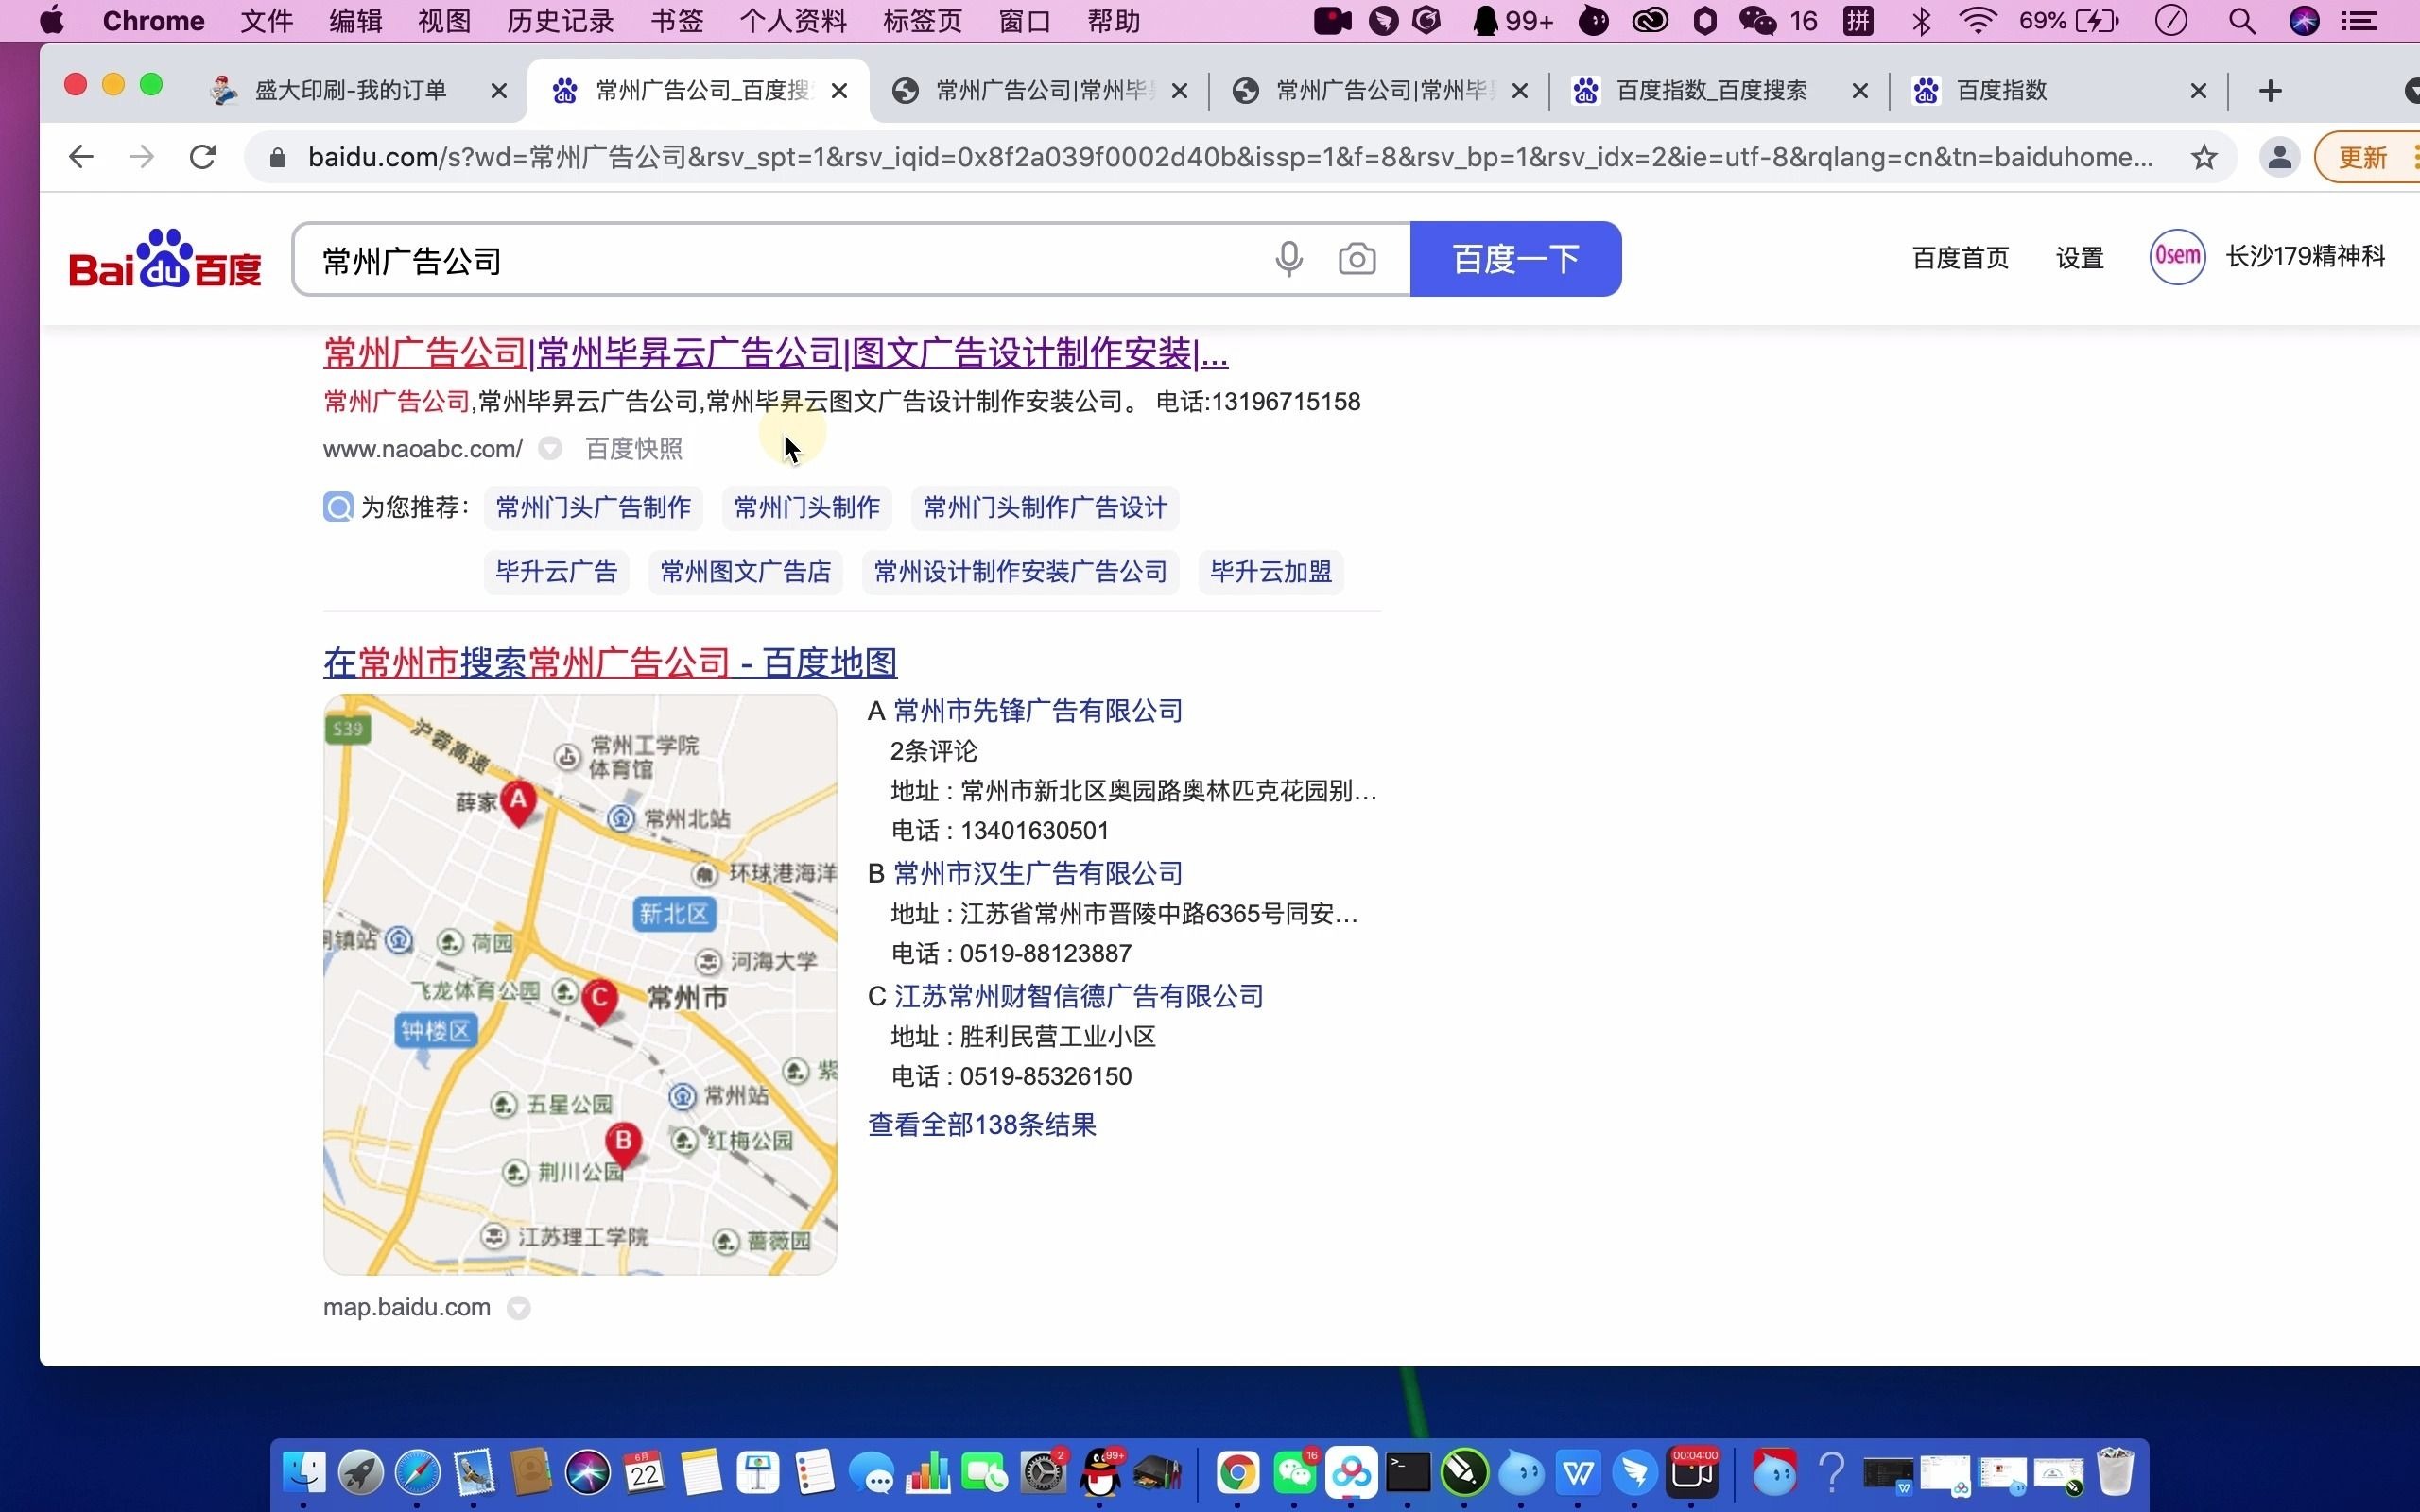Click the 百度一下 search button
2420x1512 pixels.
(1516, 259)
